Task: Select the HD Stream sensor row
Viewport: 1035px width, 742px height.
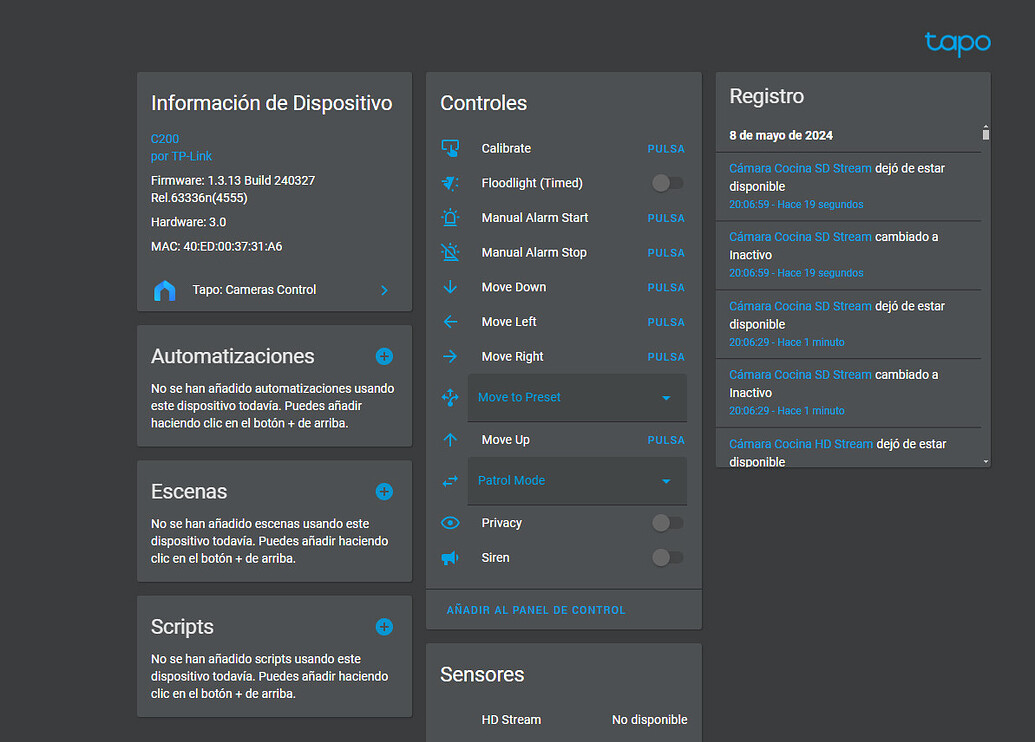Action: pos(564,720)
